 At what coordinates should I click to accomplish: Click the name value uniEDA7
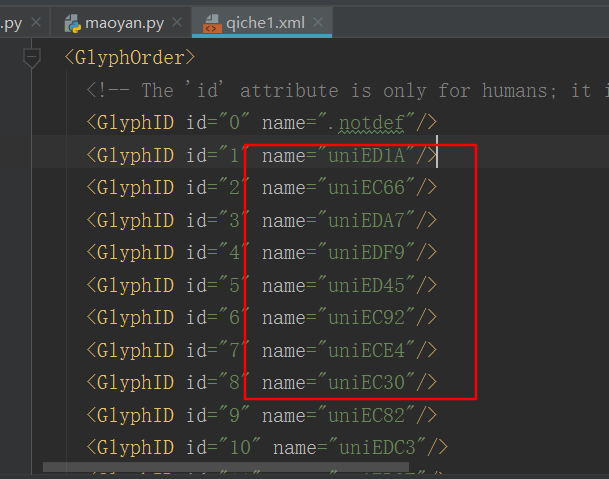366,221
